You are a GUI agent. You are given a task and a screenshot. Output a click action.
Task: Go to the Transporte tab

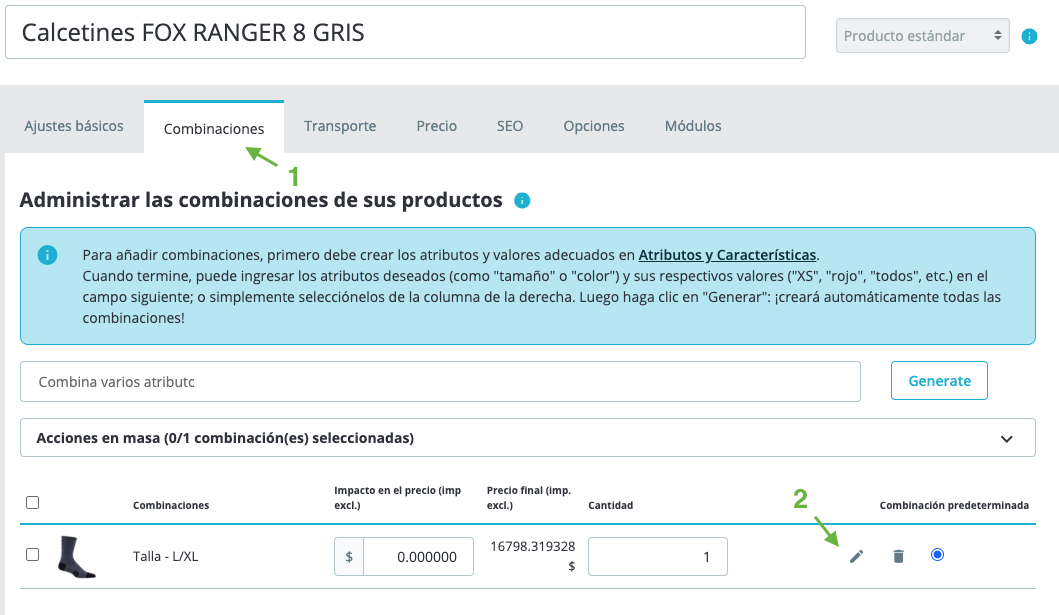tap(340, 126)
